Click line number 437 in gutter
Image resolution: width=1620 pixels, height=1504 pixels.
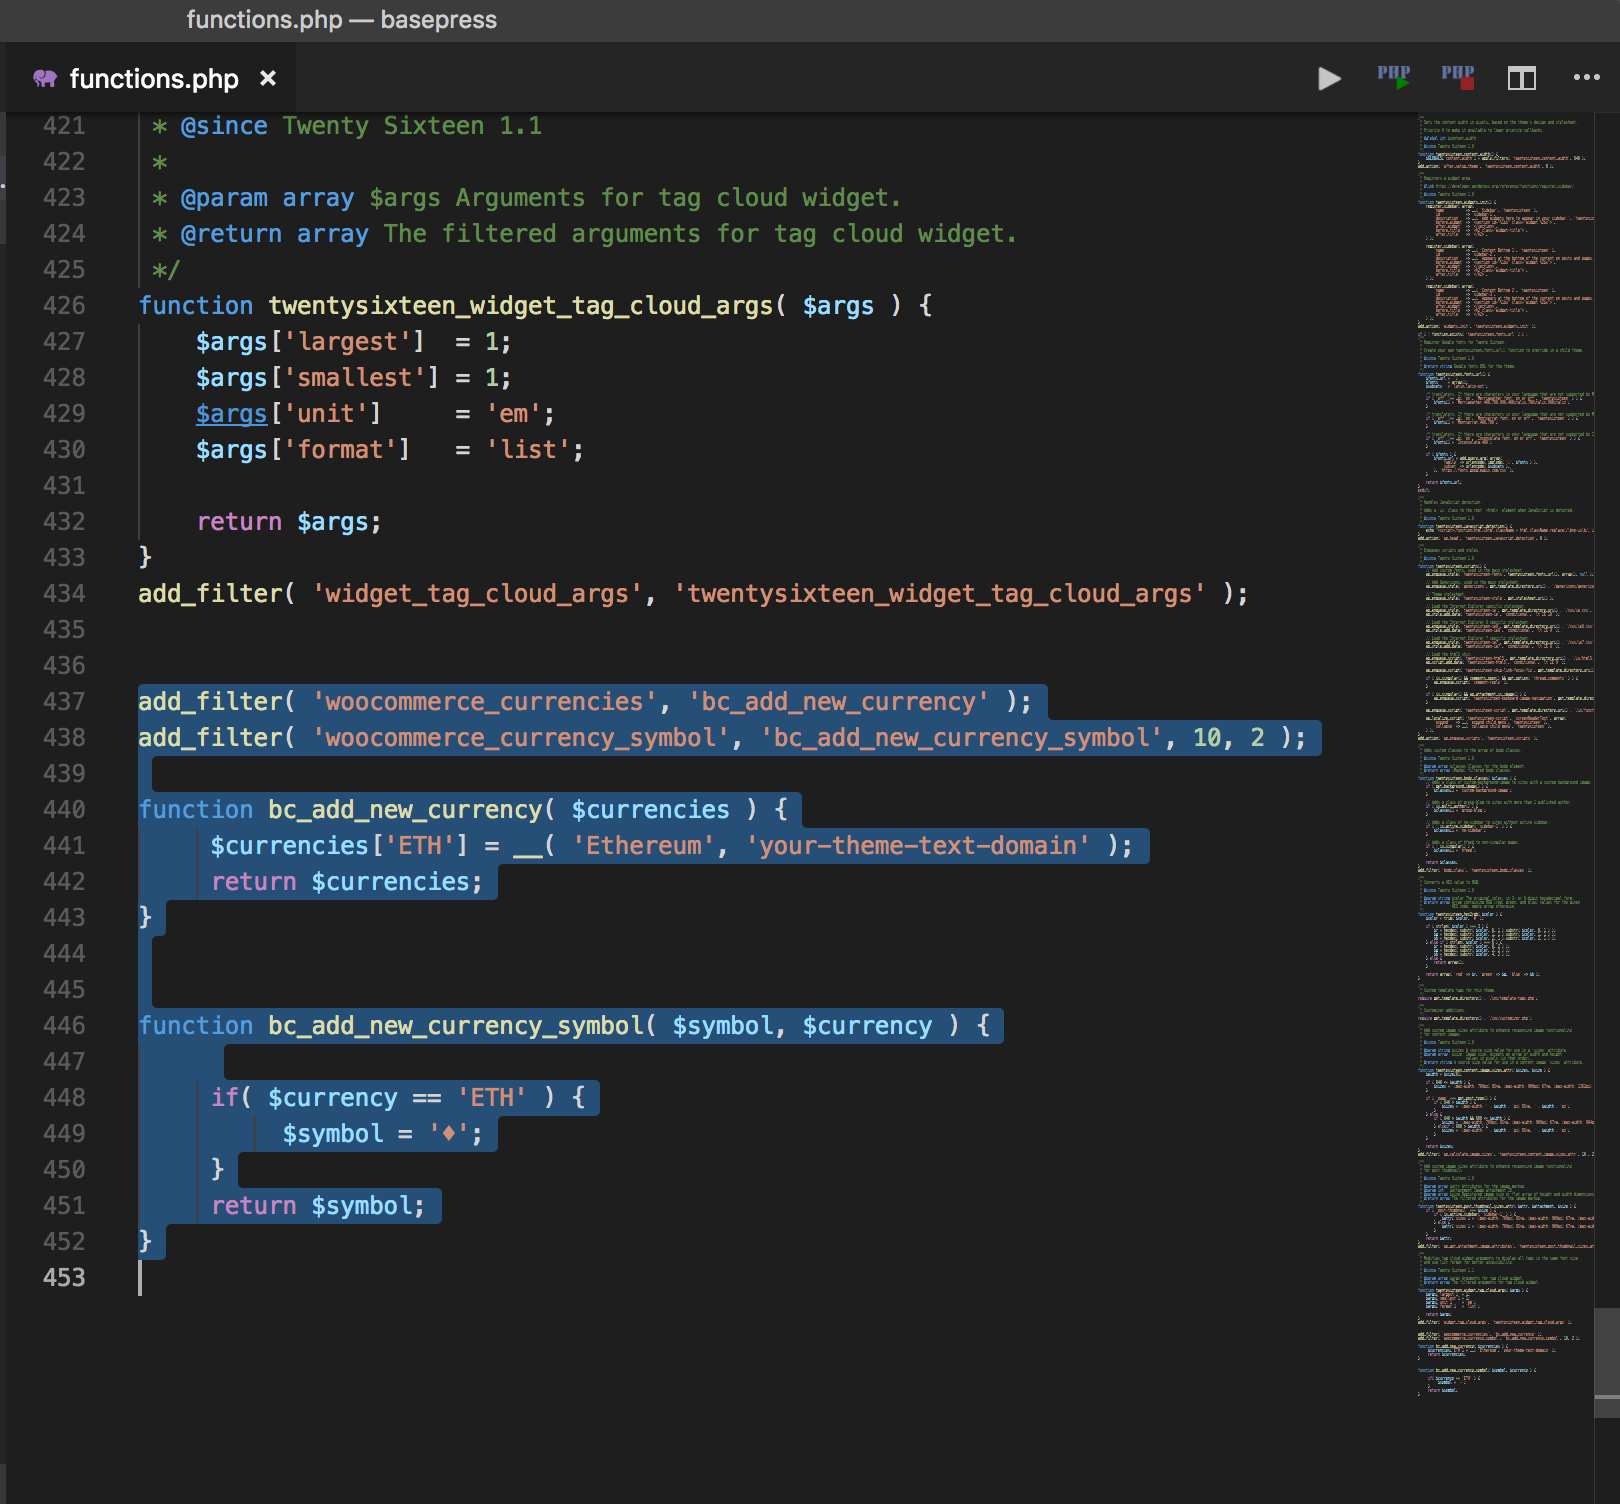click(x=64, y=702)
